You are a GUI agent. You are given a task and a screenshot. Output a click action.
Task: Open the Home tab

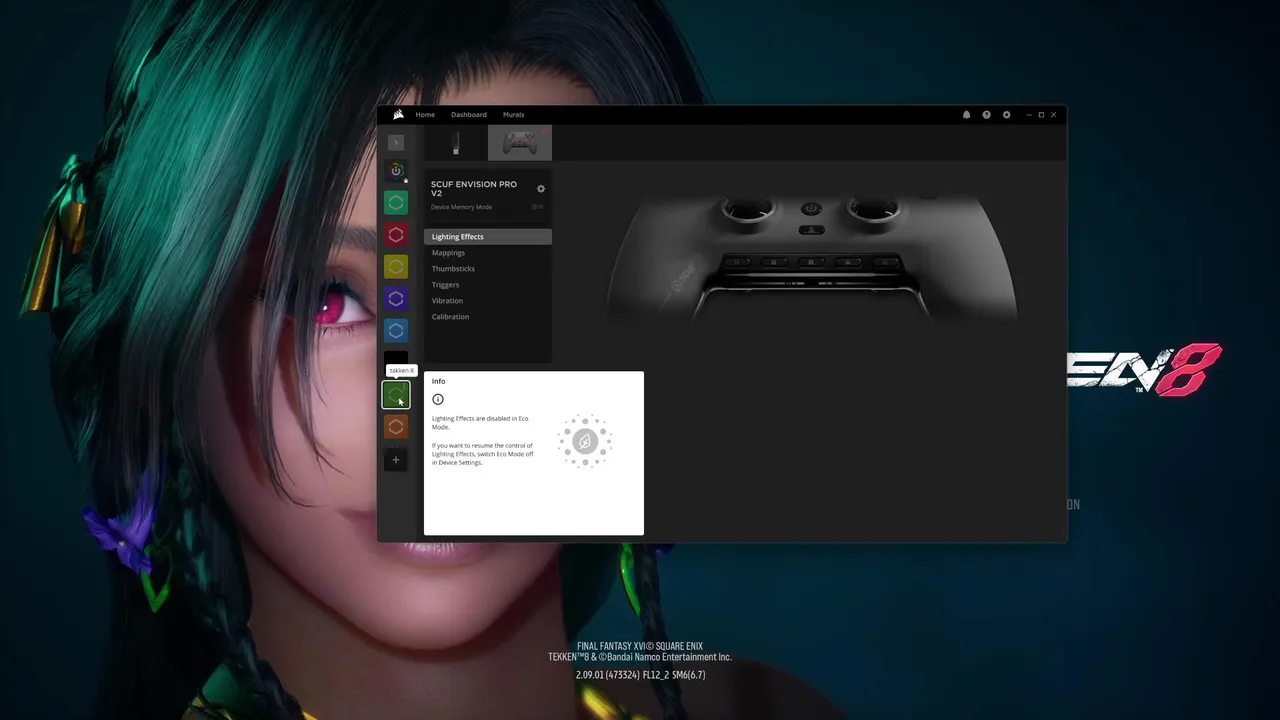coord(425,114)
